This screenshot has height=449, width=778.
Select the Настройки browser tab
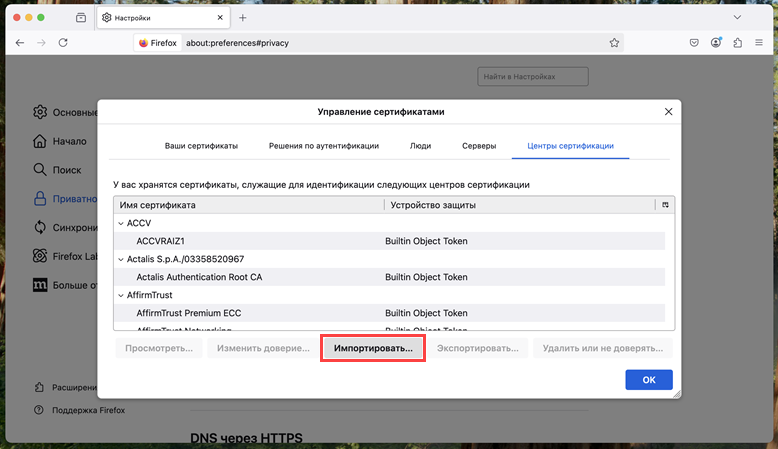coord(161,18)
